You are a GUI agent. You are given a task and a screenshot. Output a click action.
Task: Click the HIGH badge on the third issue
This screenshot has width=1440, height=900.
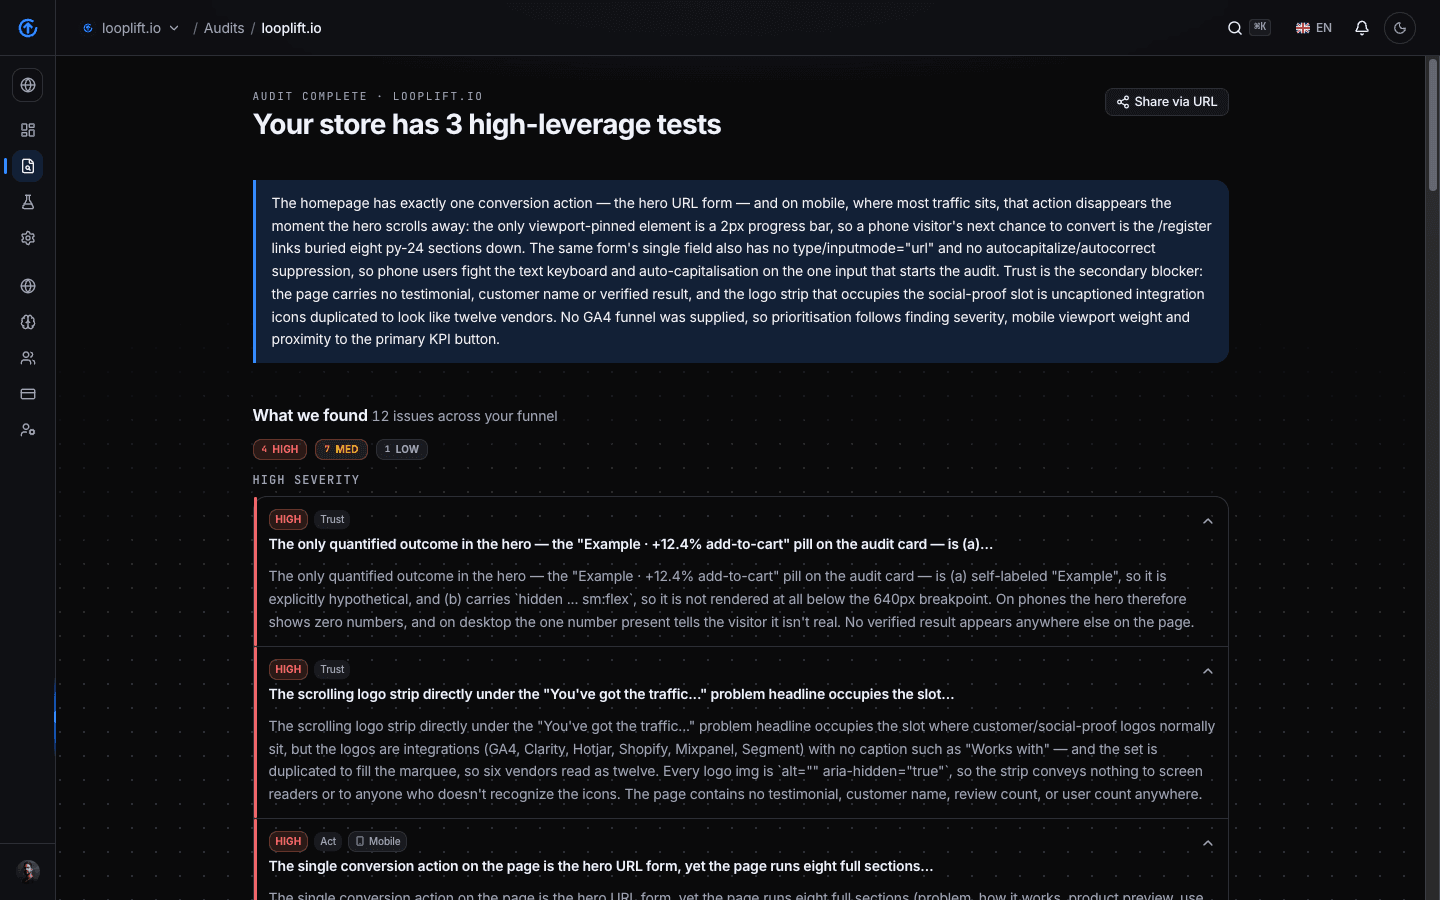[x=288, y=841]
